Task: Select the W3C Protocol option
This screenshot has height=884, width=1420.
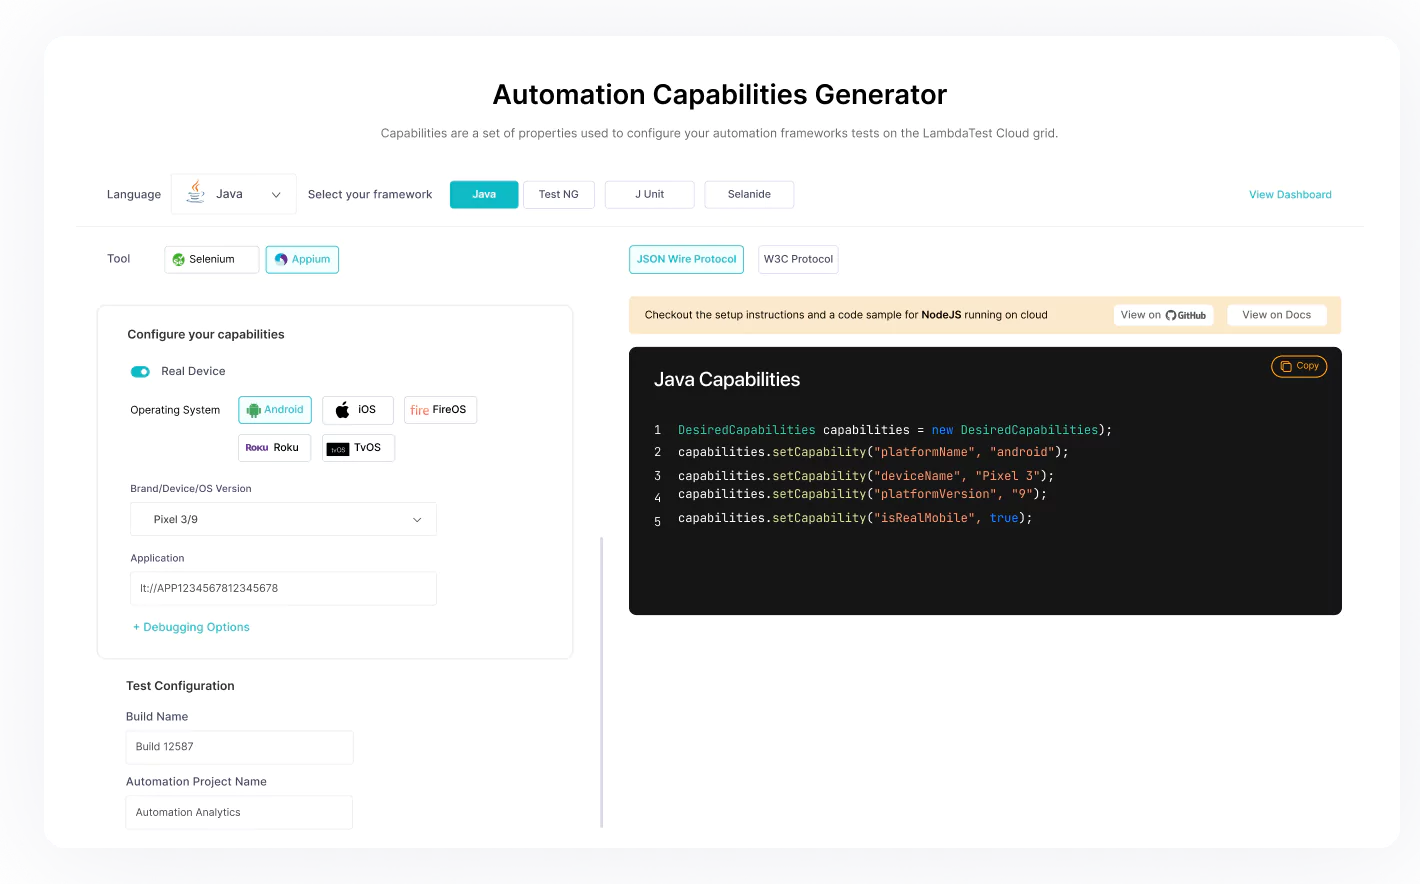Action: (x=798, y=259)
